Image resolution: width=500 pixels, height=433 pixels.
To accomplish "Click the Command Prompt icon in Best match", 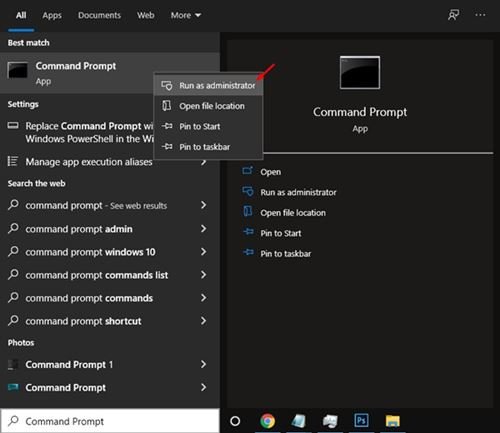I will (17, 70).
